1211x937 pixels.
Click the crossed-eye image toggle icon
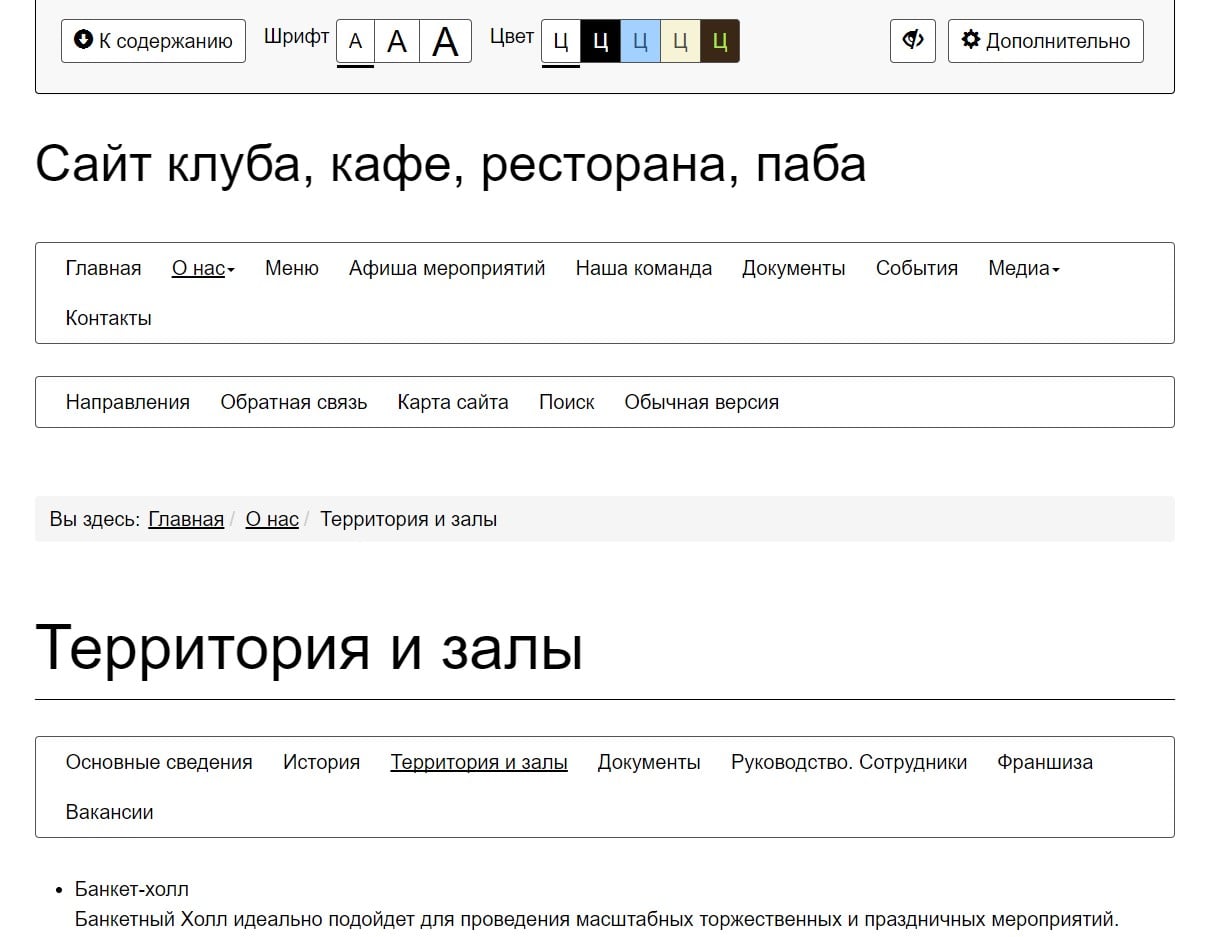click(x=912, y=41)
